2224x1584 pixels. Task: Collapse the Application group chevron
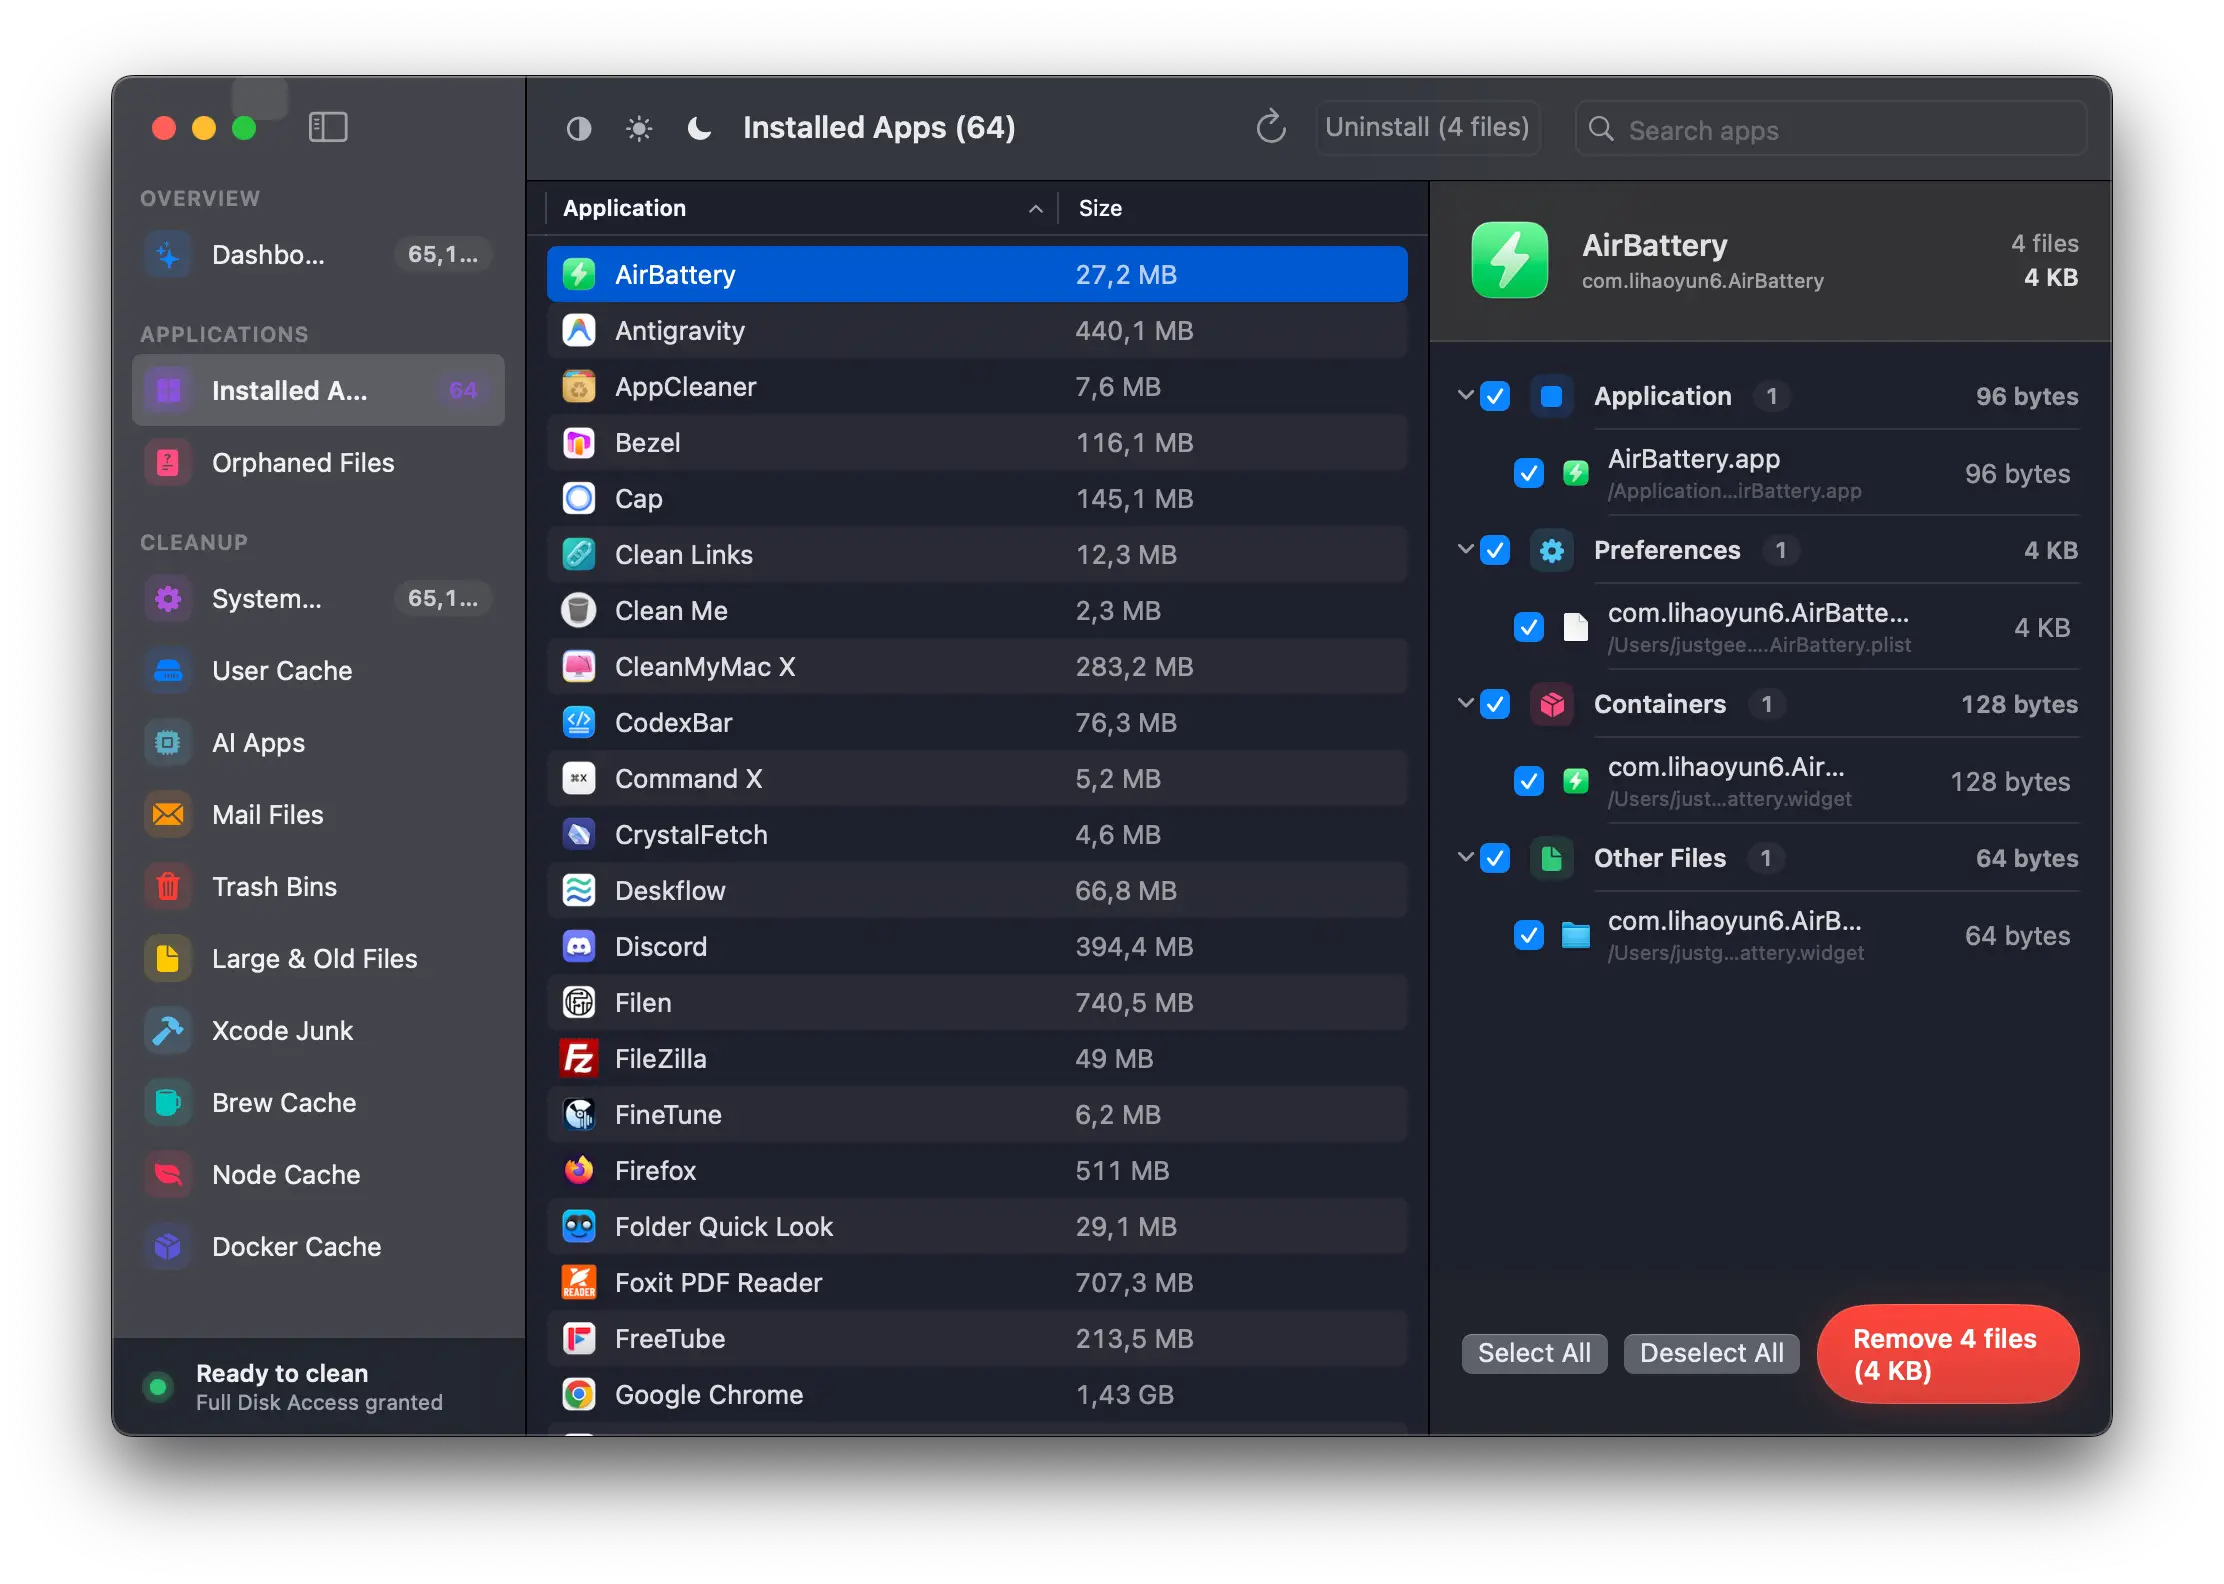pyautogui.click(x=1465, y=395)
